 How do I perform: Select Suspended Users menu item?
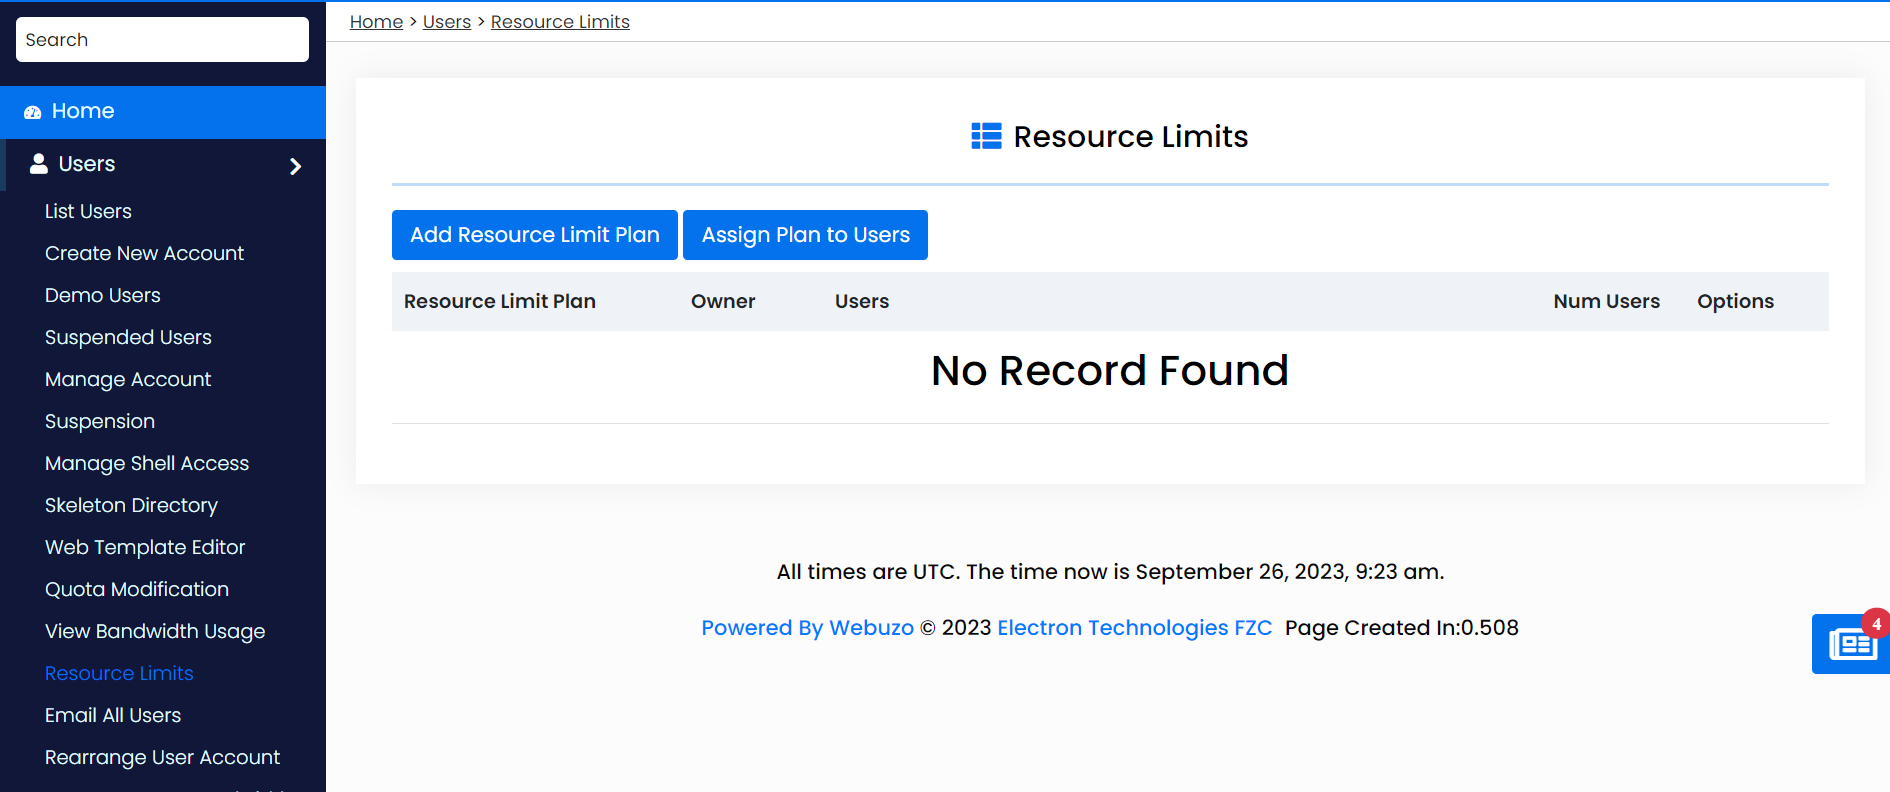click(128, 337)
